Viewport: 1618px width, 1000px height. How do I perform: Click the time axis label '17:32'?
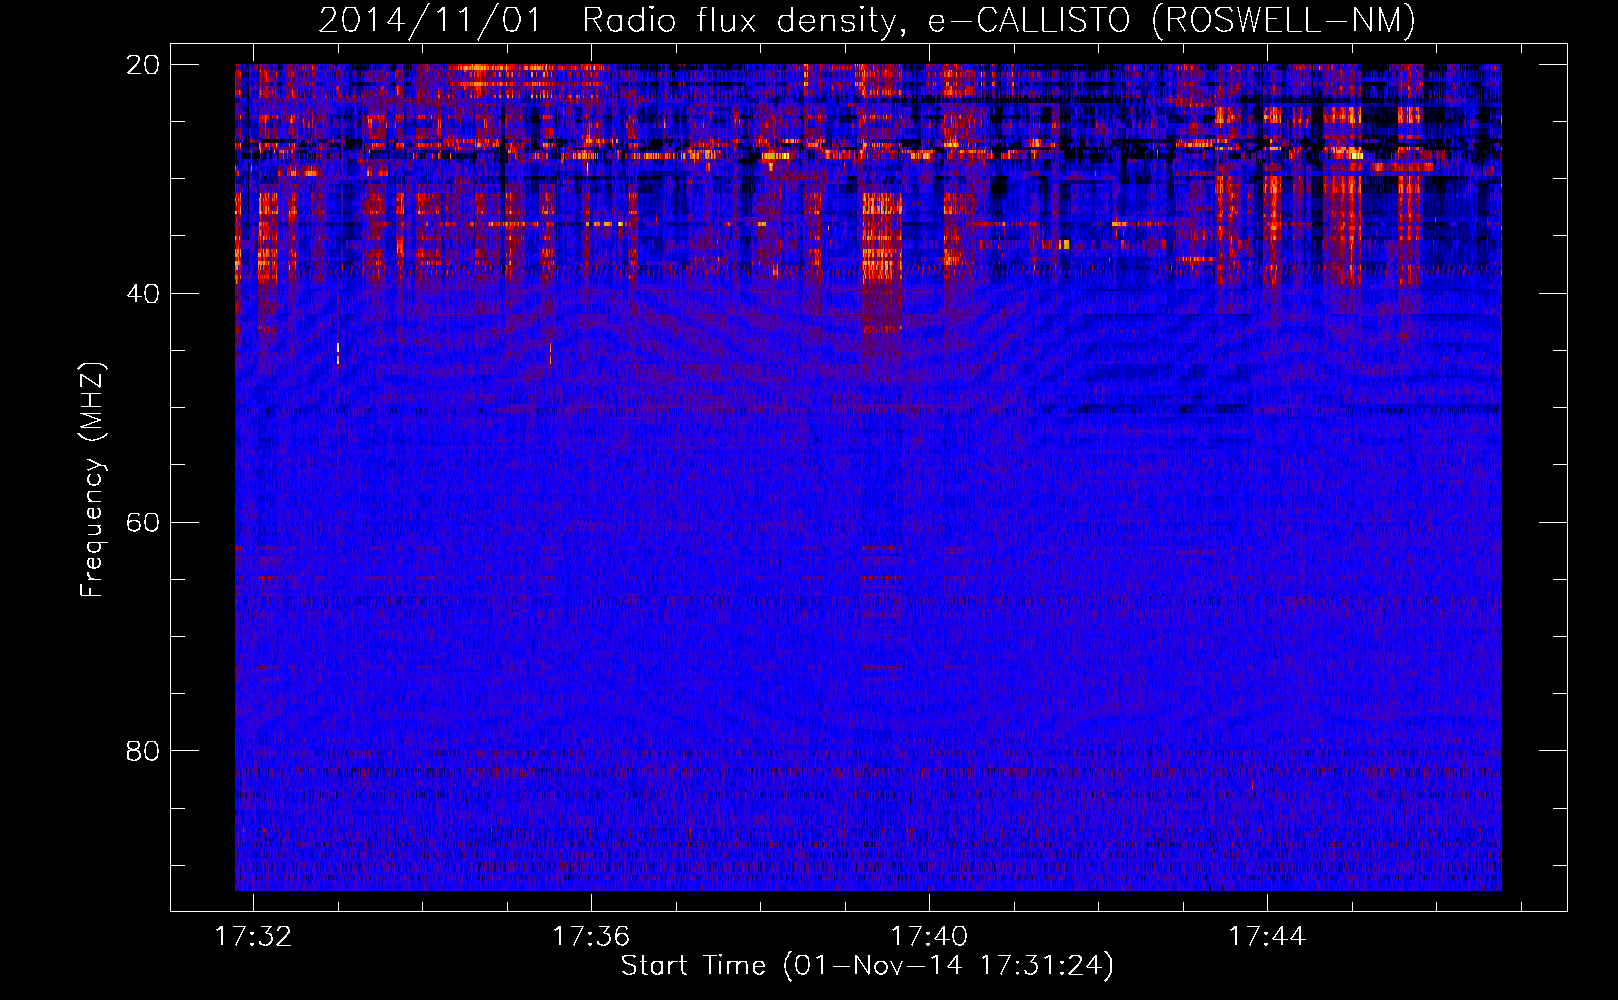click(x=254, y=936)
